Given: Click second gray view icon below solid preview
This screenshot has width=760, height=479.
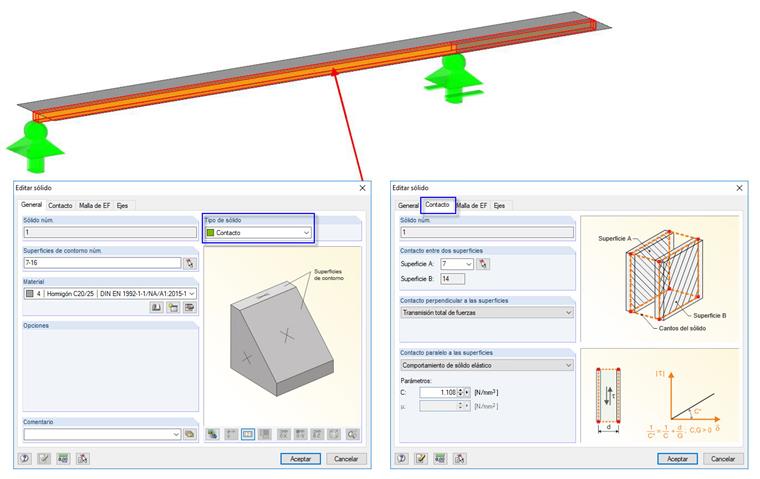Looking at the screenshot, I should coord(231,434).
